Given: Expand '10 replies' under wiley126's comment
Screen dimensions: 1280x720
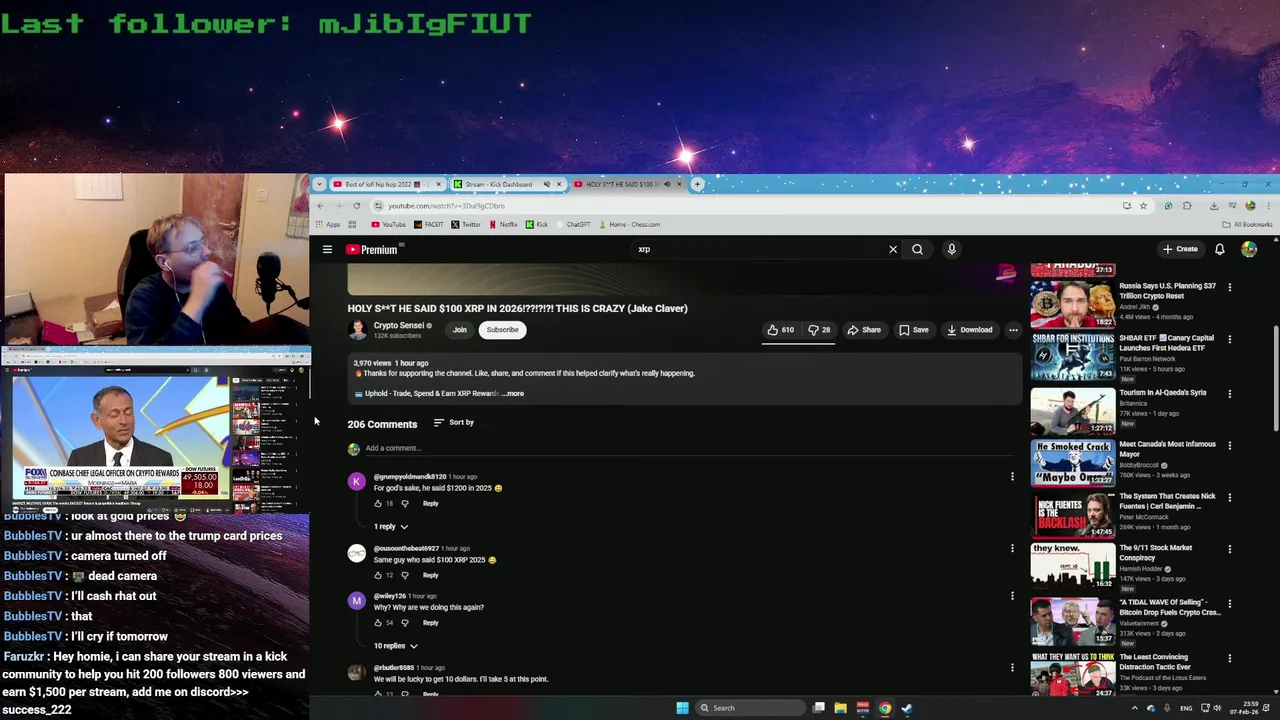Looking at the screenshot, I should click(396, 646).
